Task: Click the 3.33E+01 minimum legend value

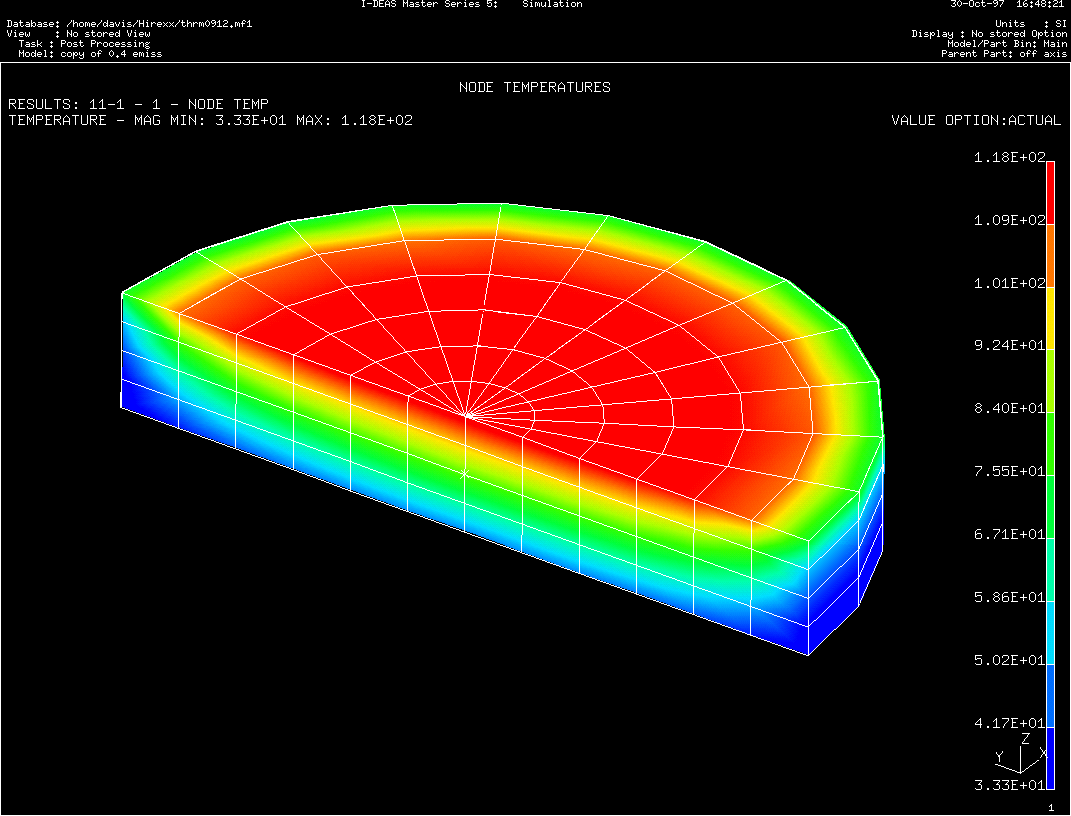Action: 1007,786
